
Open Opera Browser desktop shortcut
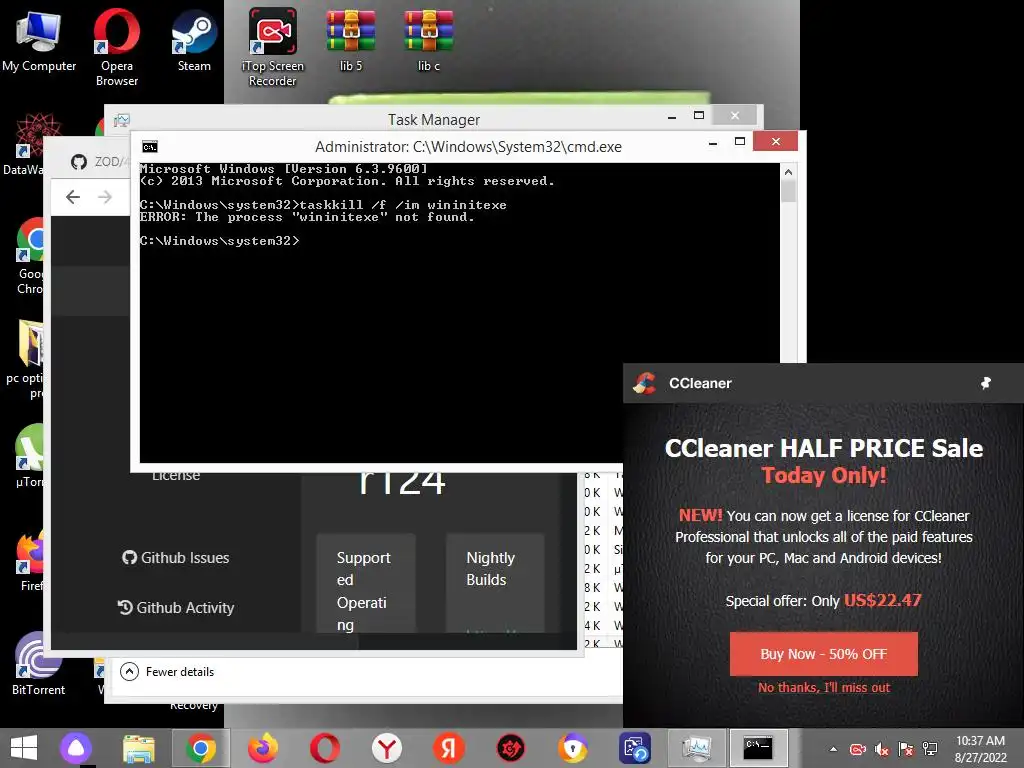coord(116,47)
